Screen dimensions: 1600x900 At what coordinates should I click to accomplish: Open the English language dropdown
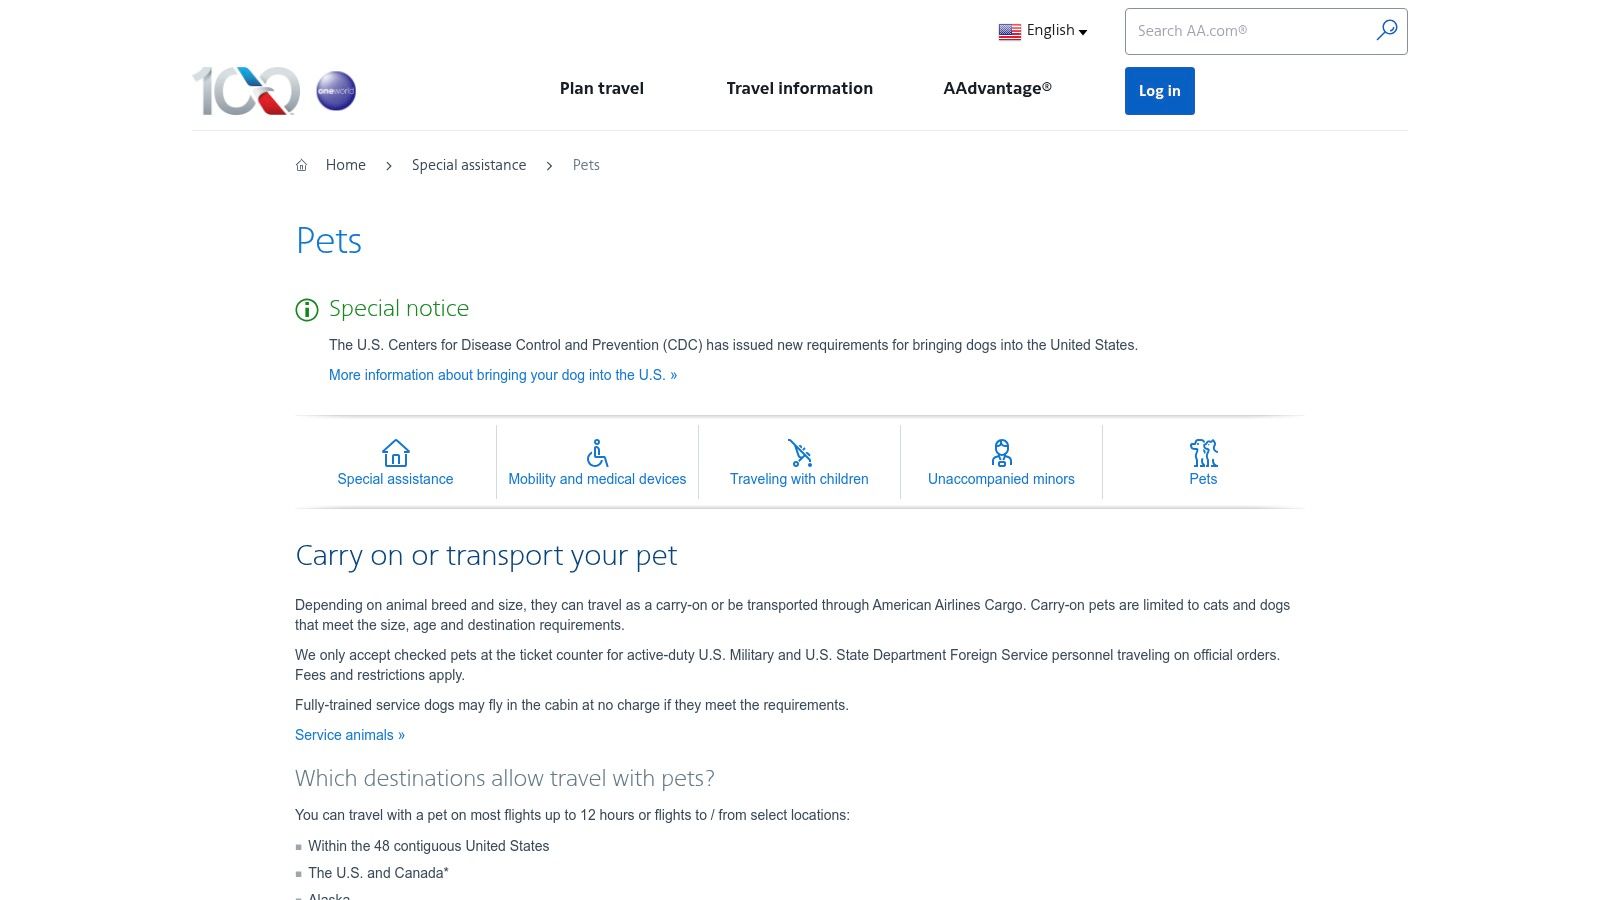pyautogui.click(x=1050, y=30)
